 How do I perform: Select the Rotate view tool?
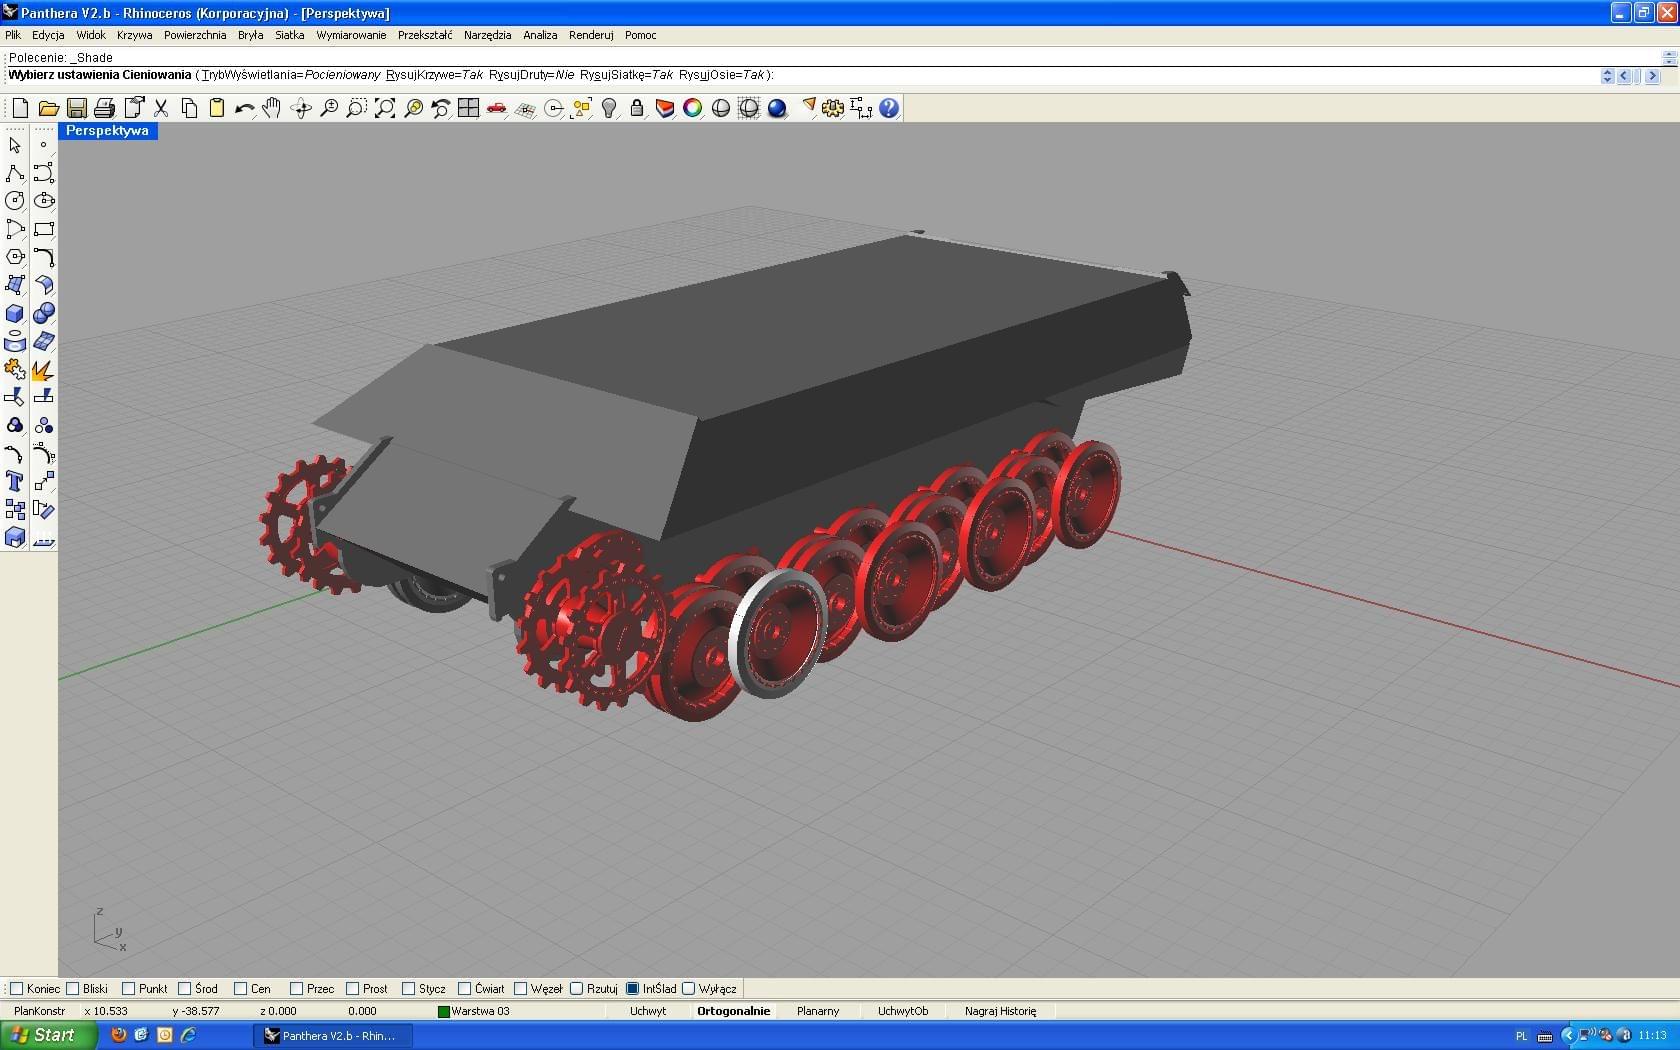point(300,108)
